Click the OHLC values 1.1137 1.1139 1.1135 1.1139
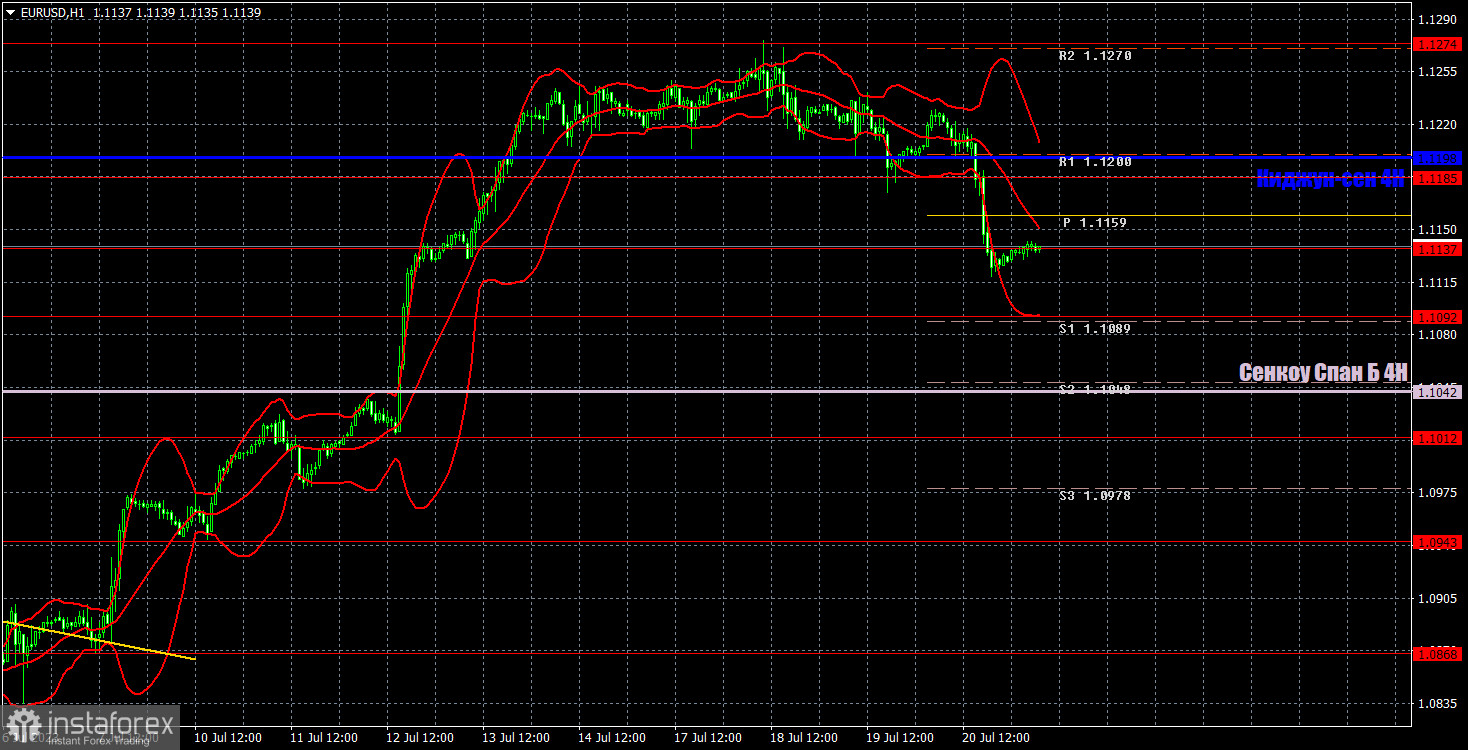Screen dimensions: 1468x750 tap(175, 12)
